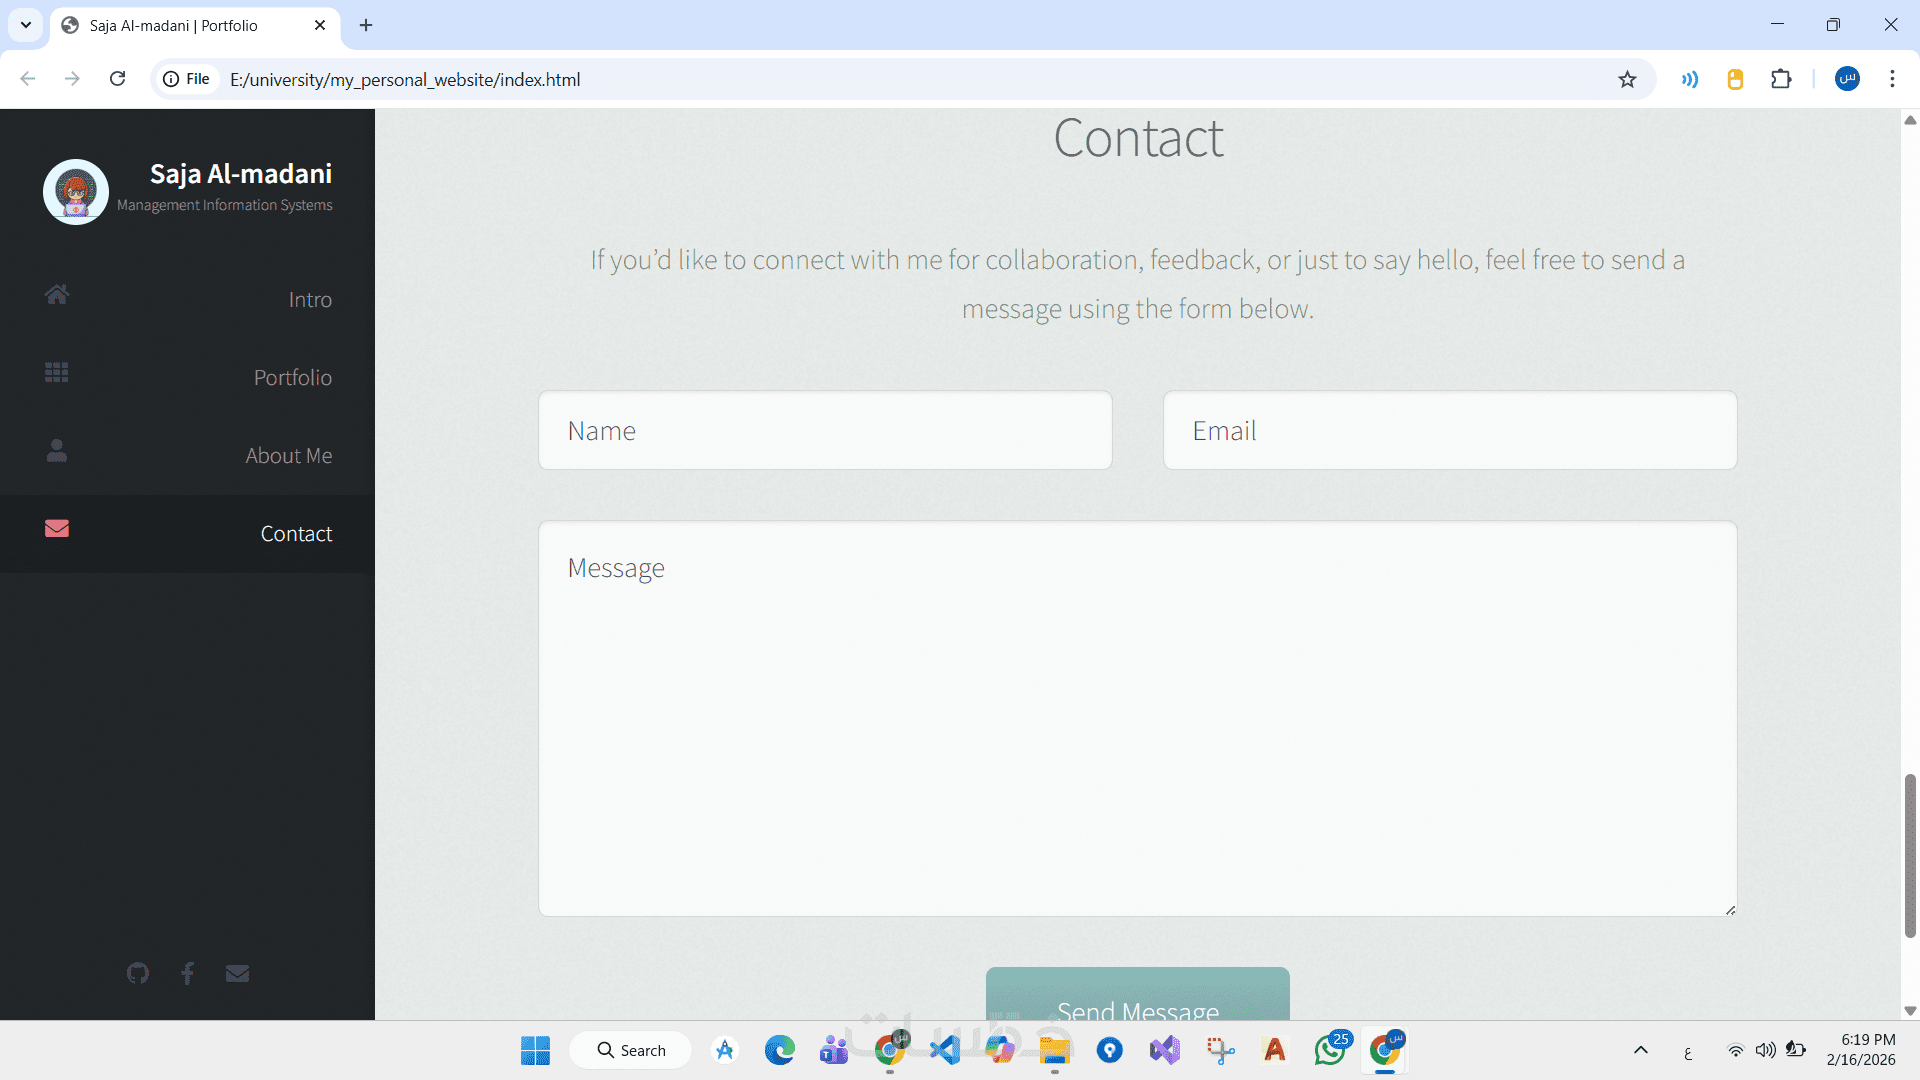Click the envelope icon in sidebar footer
Screen dimensions: 1920x1080
[x=237, y=973]
